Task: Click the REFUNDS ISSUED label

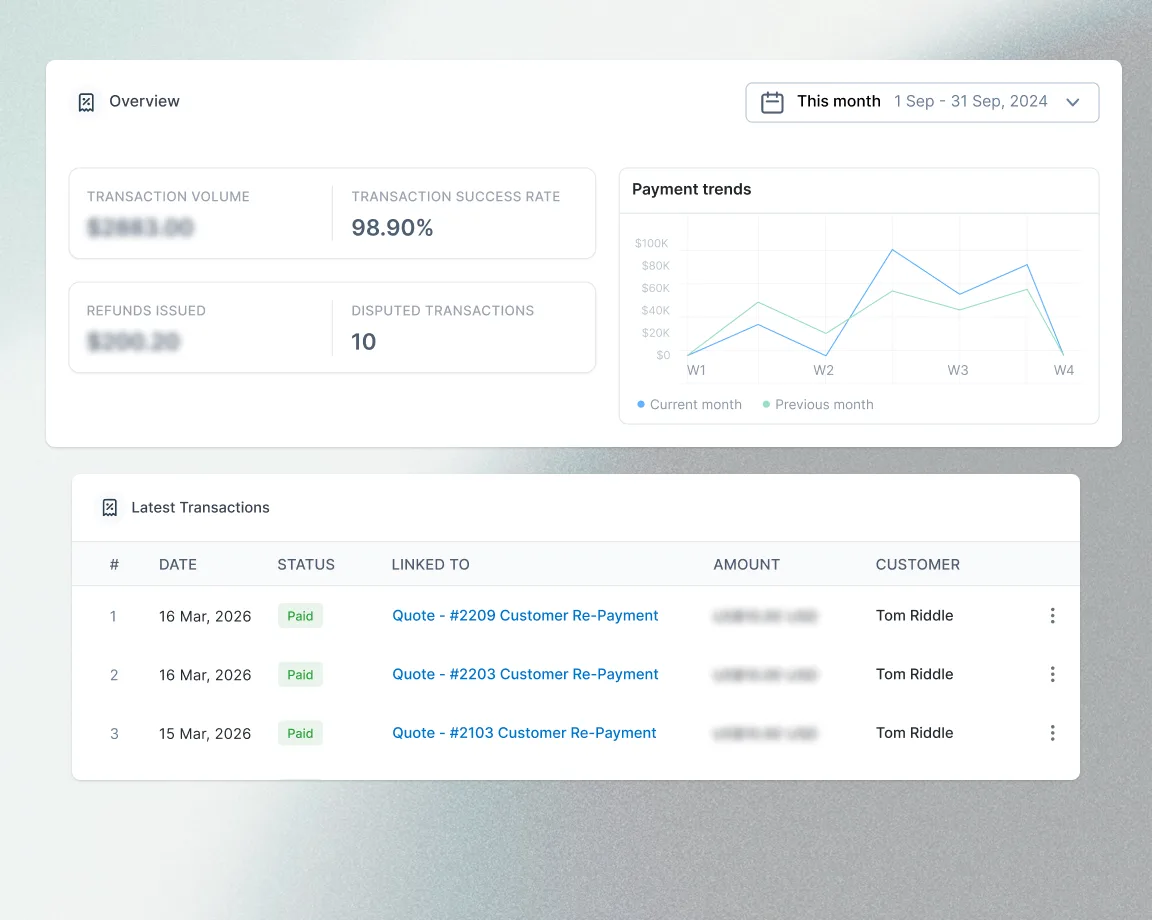Action: (146, 311)
